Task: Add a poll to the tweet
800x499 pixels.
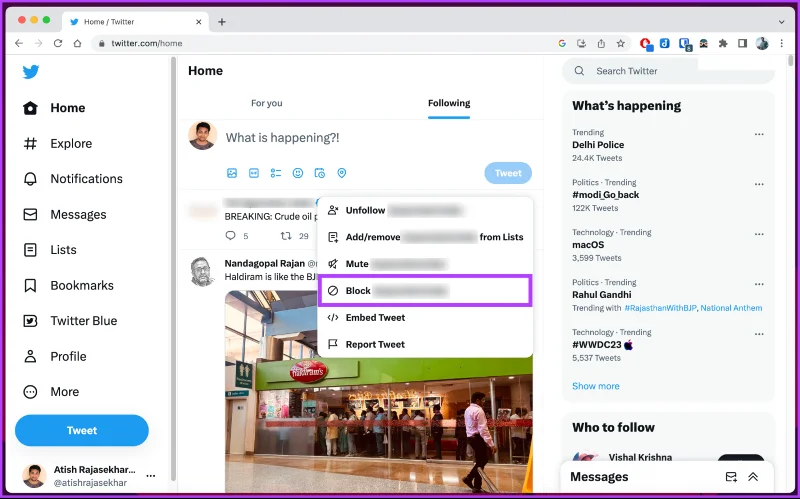Action: click(276, 173)
